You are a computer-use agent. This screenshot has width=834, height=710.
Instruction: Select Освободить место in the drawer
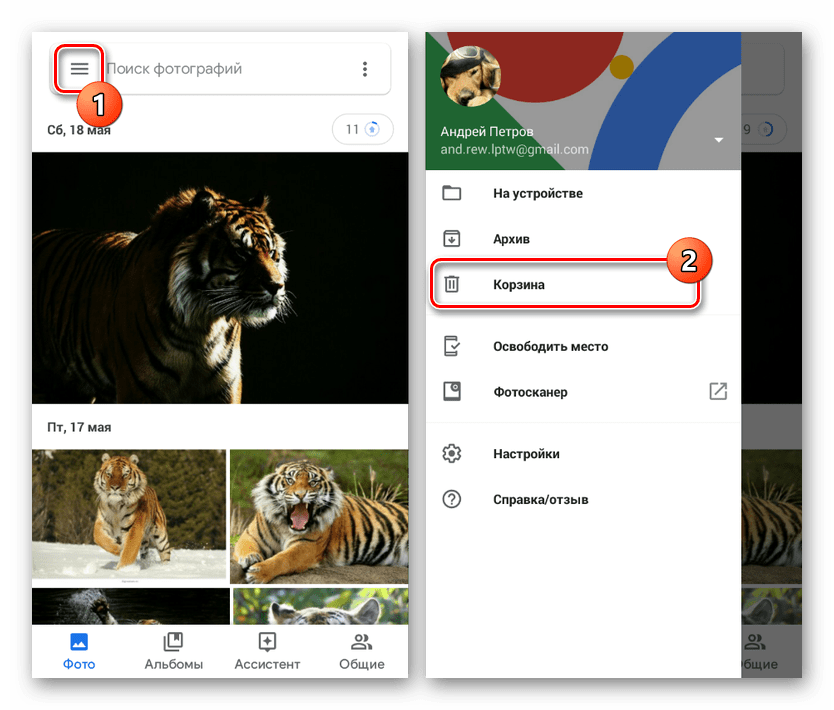coord(550,346)
